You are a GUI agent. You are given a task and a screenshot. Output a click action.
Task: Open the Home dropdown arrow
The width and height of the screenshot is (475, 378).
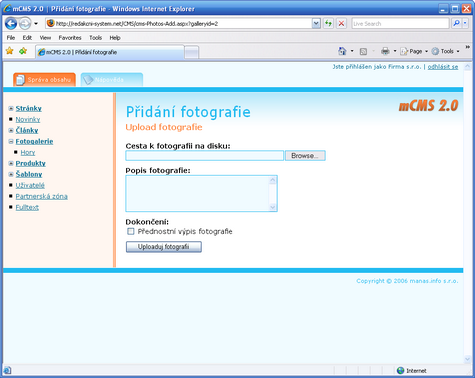[x=352, y=51]
